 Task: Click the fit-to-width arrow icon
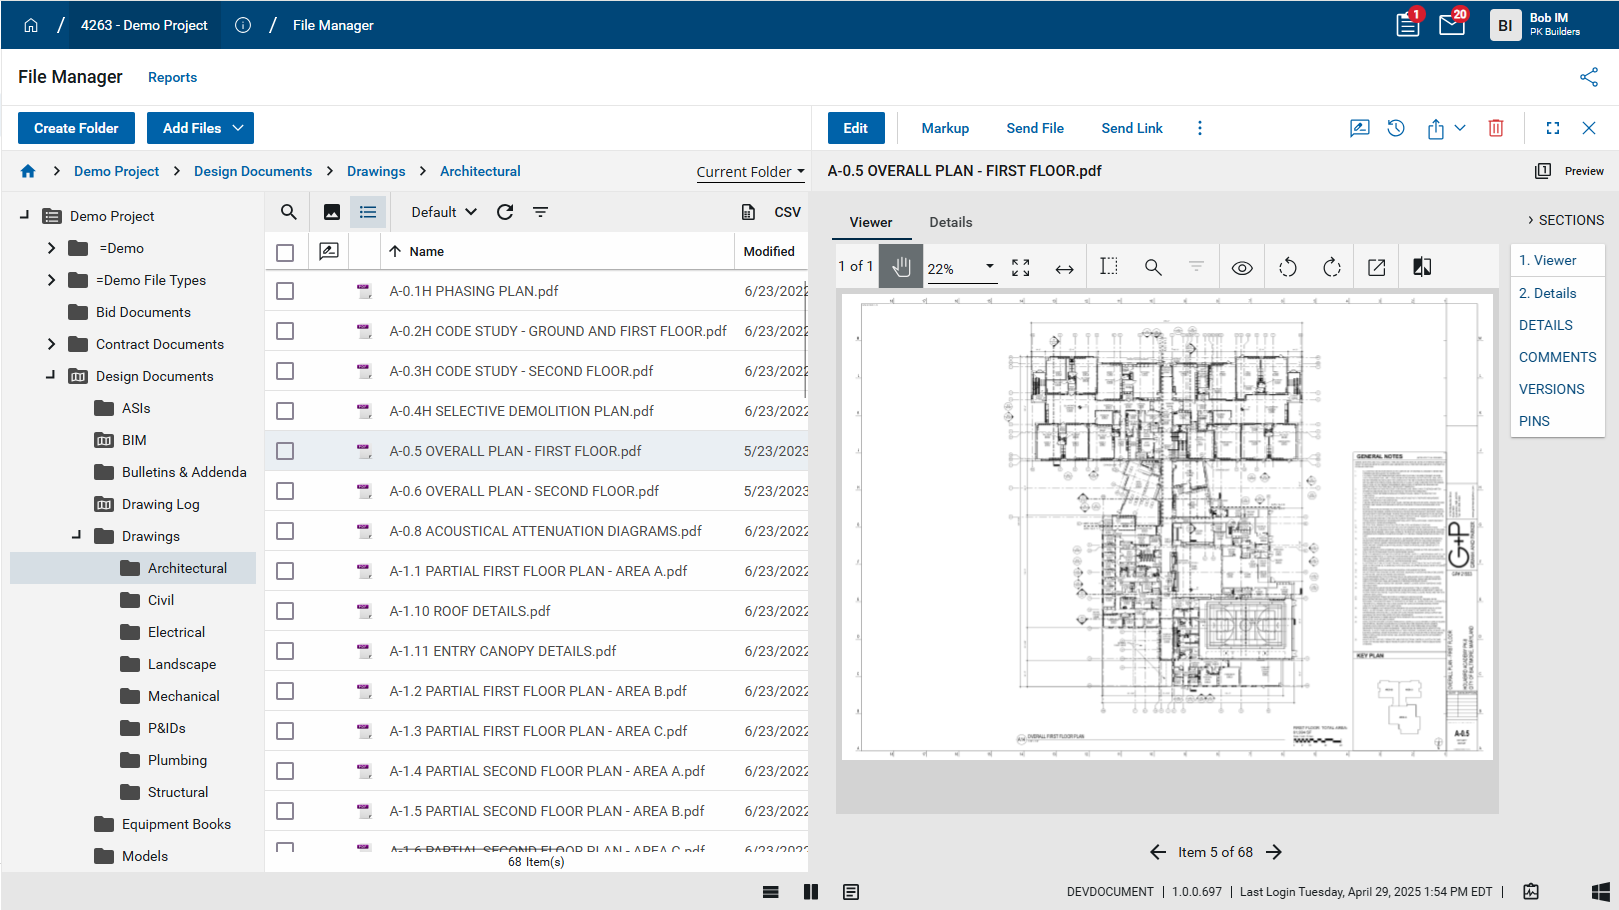(1064, 268)
